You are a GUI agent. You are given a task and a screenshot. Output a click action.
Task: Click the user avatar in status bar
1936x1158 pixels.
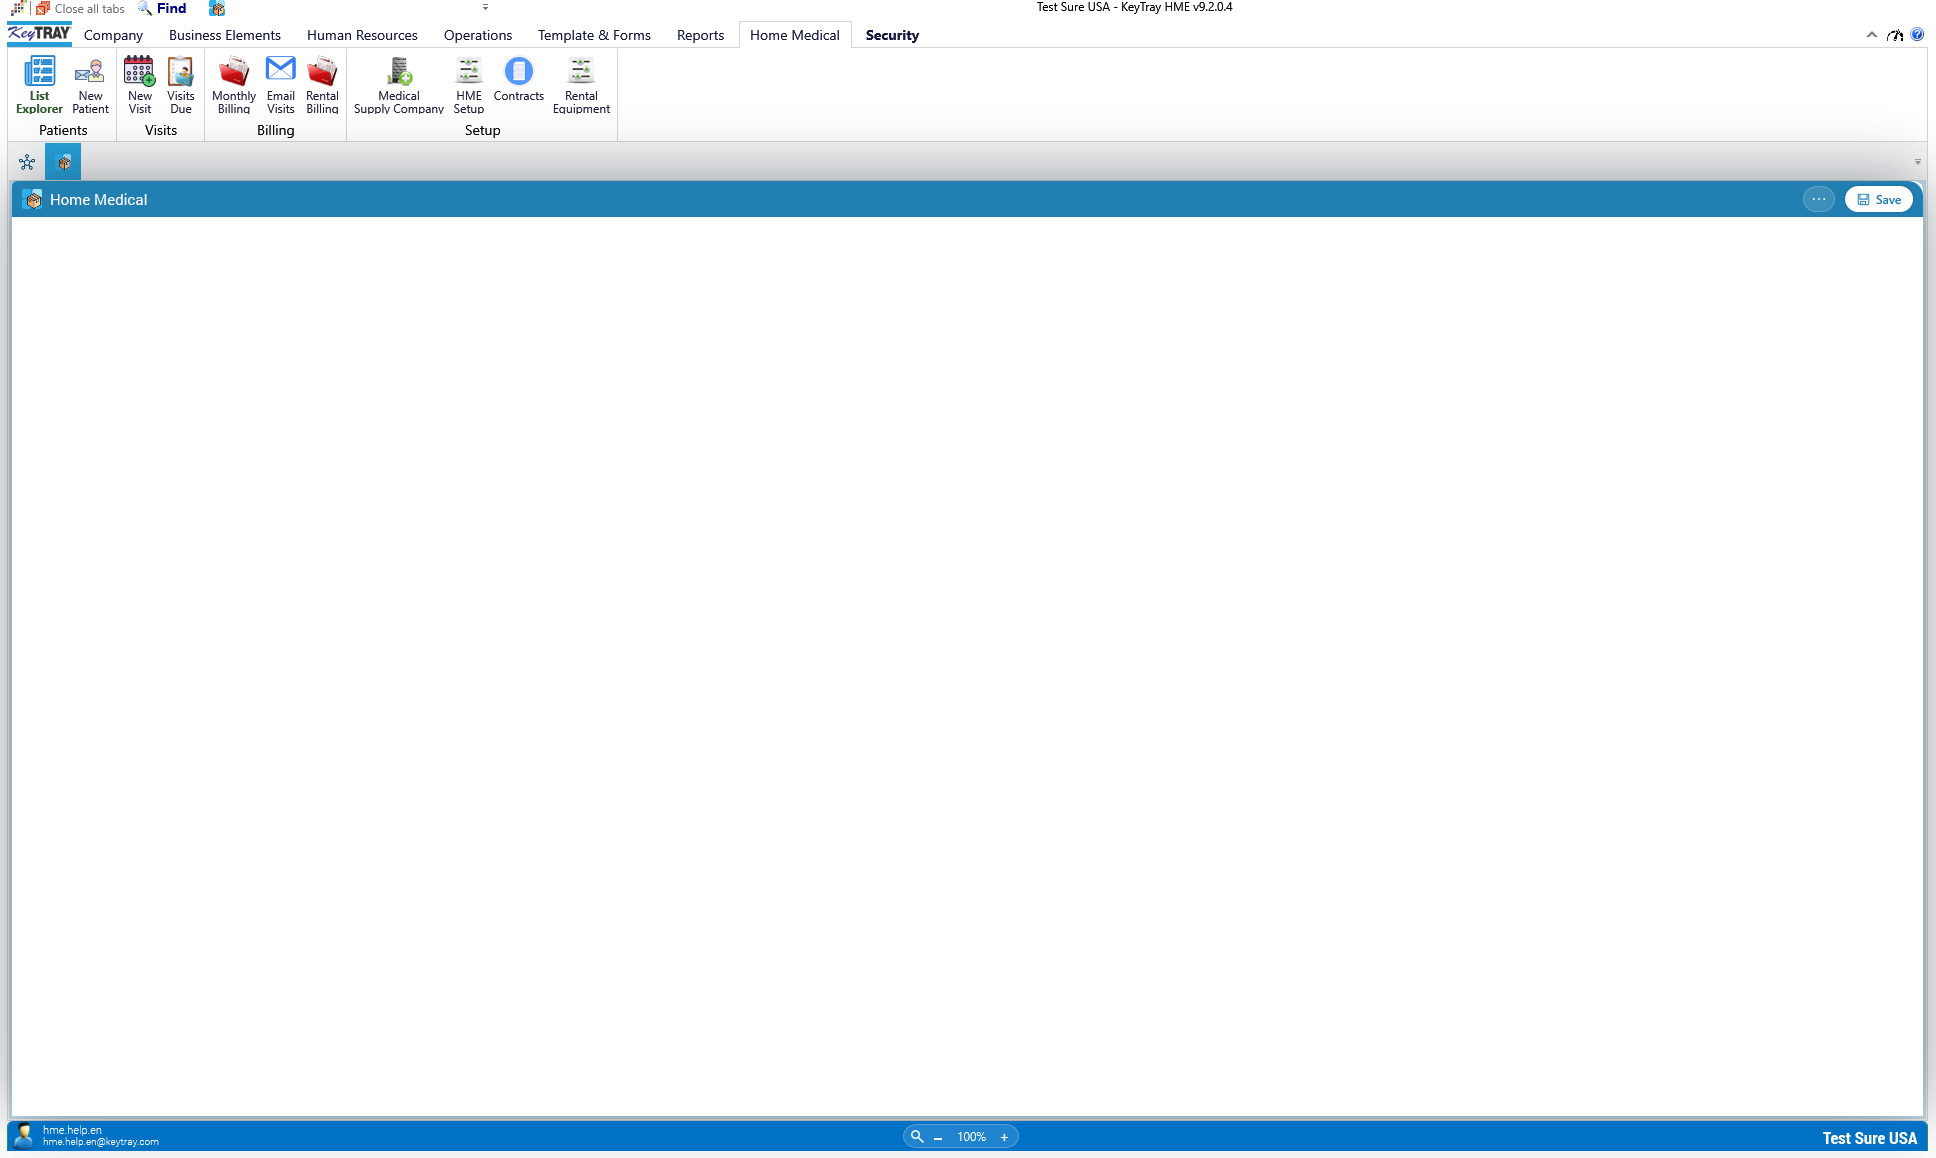point(24,1136)
